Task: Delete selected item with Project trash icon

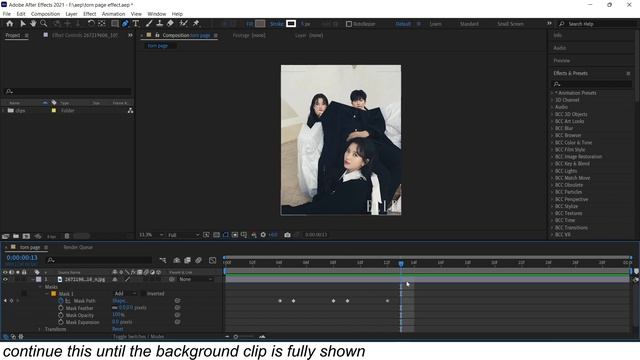Action: point(67,236)
